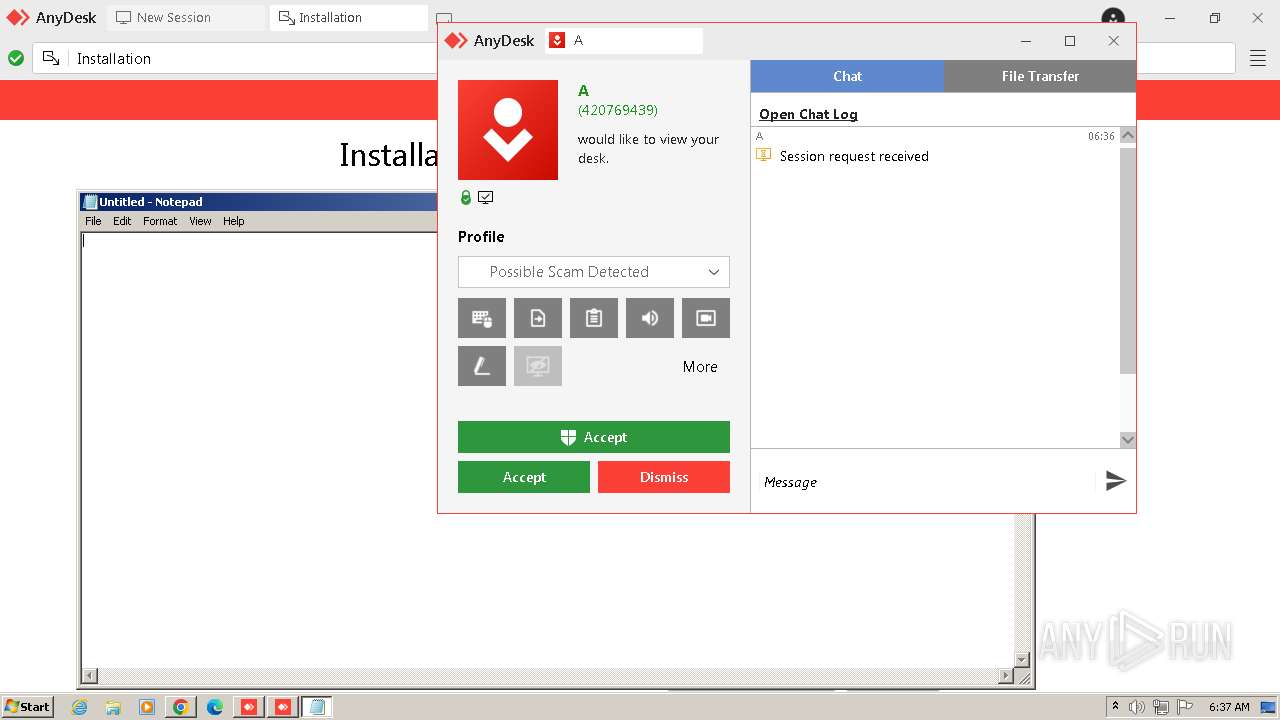Toggle sound transmission permission
The width and height of the screenshot is (1280, 720).
(x=650, y=318)
